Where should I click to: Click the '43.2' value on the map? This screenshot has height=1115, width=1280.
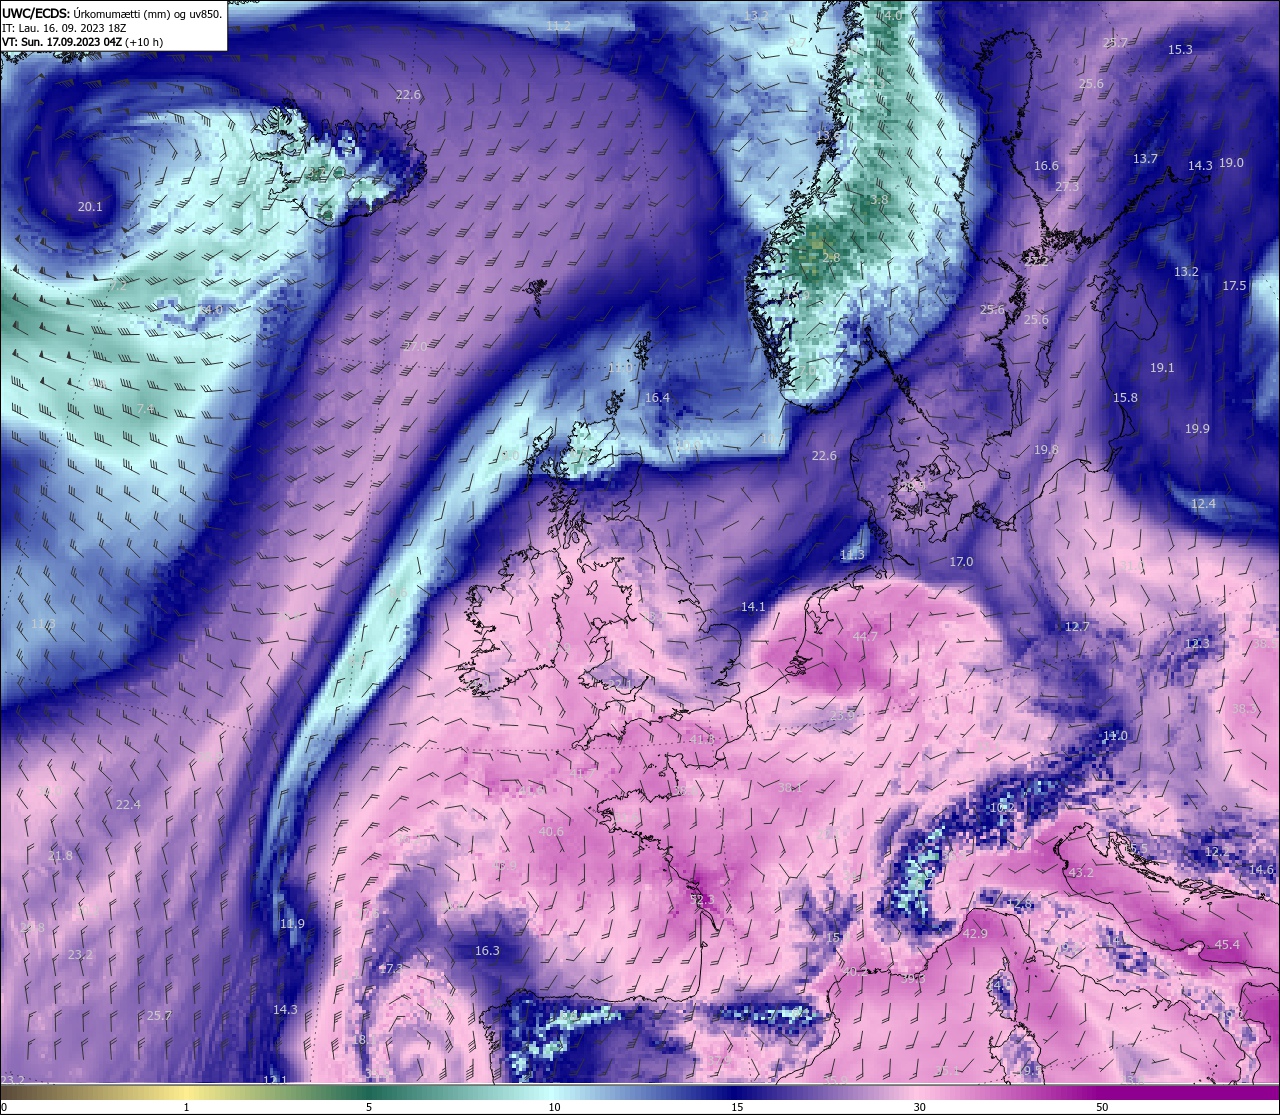click(1081, 873)
